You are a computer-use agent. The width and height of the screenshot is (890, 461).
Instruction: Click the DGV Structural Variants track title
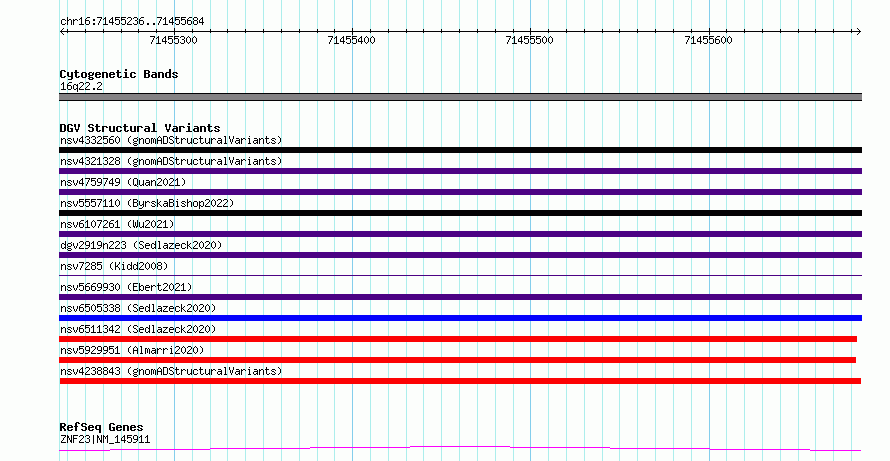tap(140, 128)
